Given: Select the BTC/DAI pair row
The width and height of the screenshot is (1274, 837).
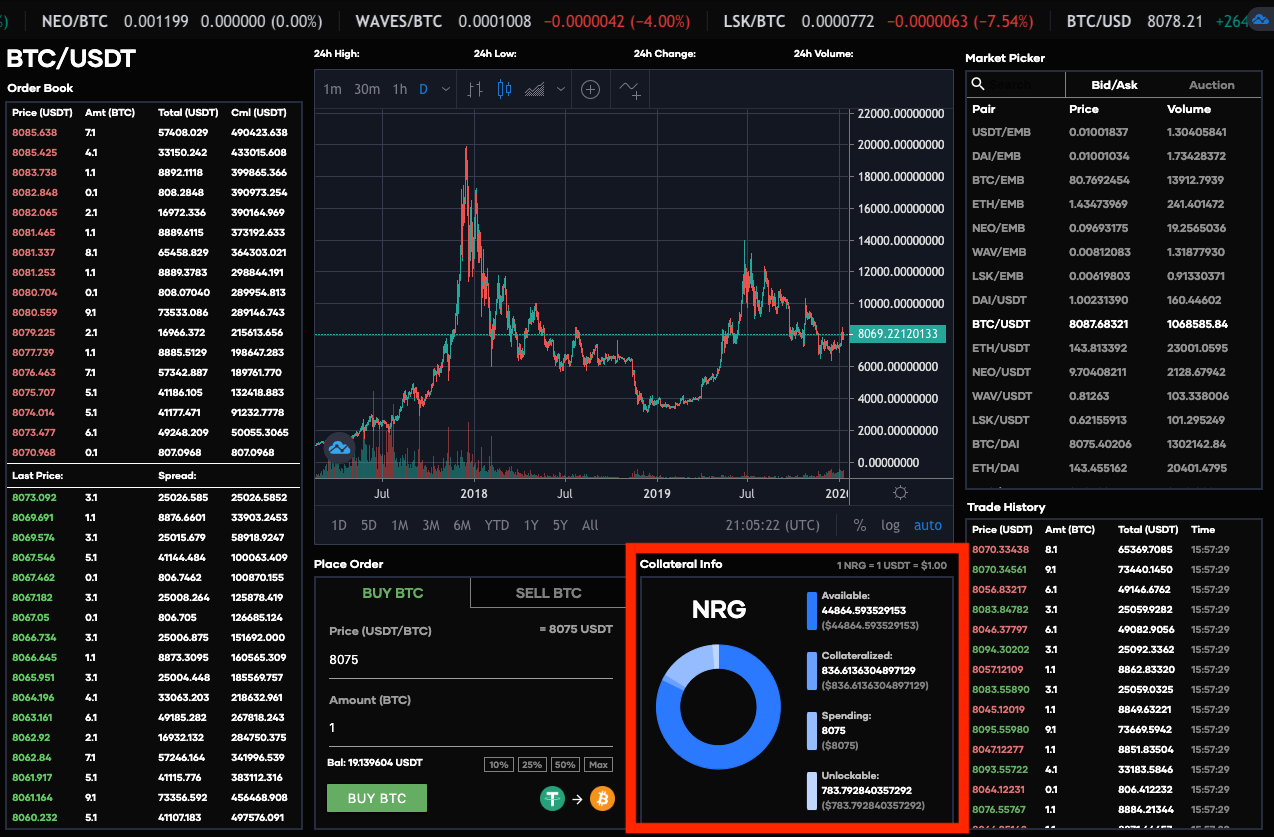Looking at the screenshot, I should point(1114,444).
